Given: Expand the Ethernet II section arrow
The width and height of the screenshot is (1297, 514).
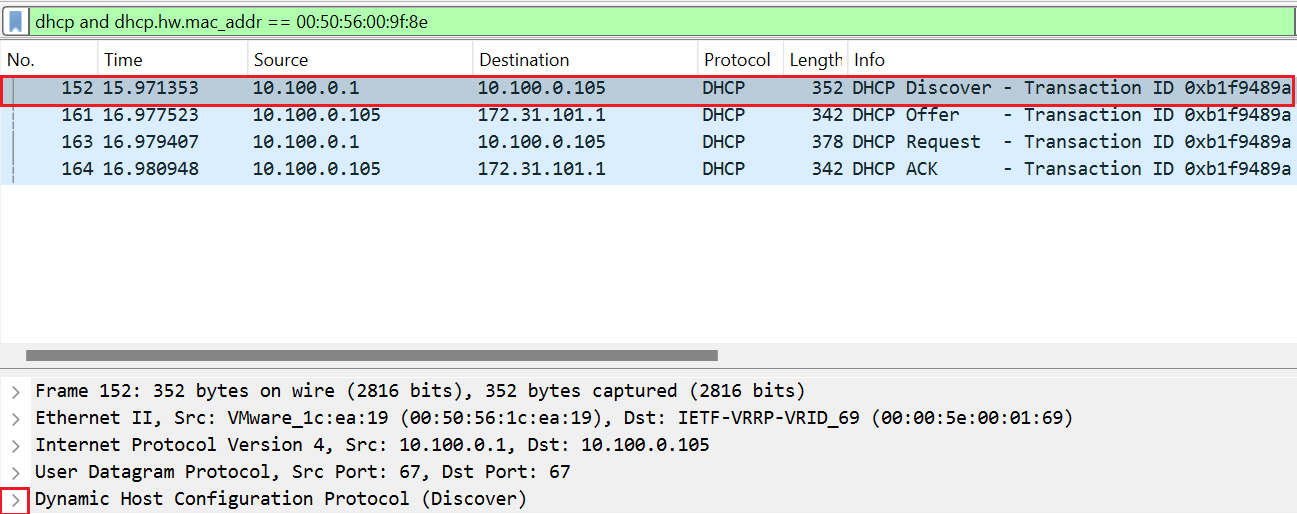Looking at the screenshot, I should [x=15, y=418].
